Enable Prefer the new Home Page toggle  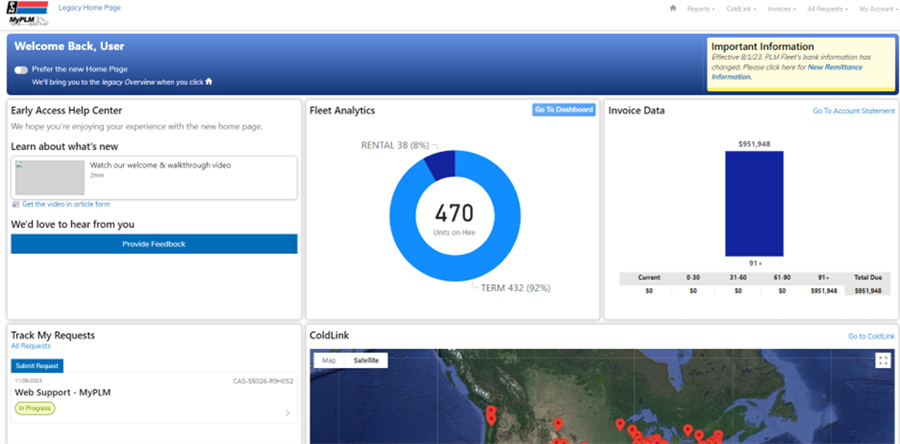(21, 69)
